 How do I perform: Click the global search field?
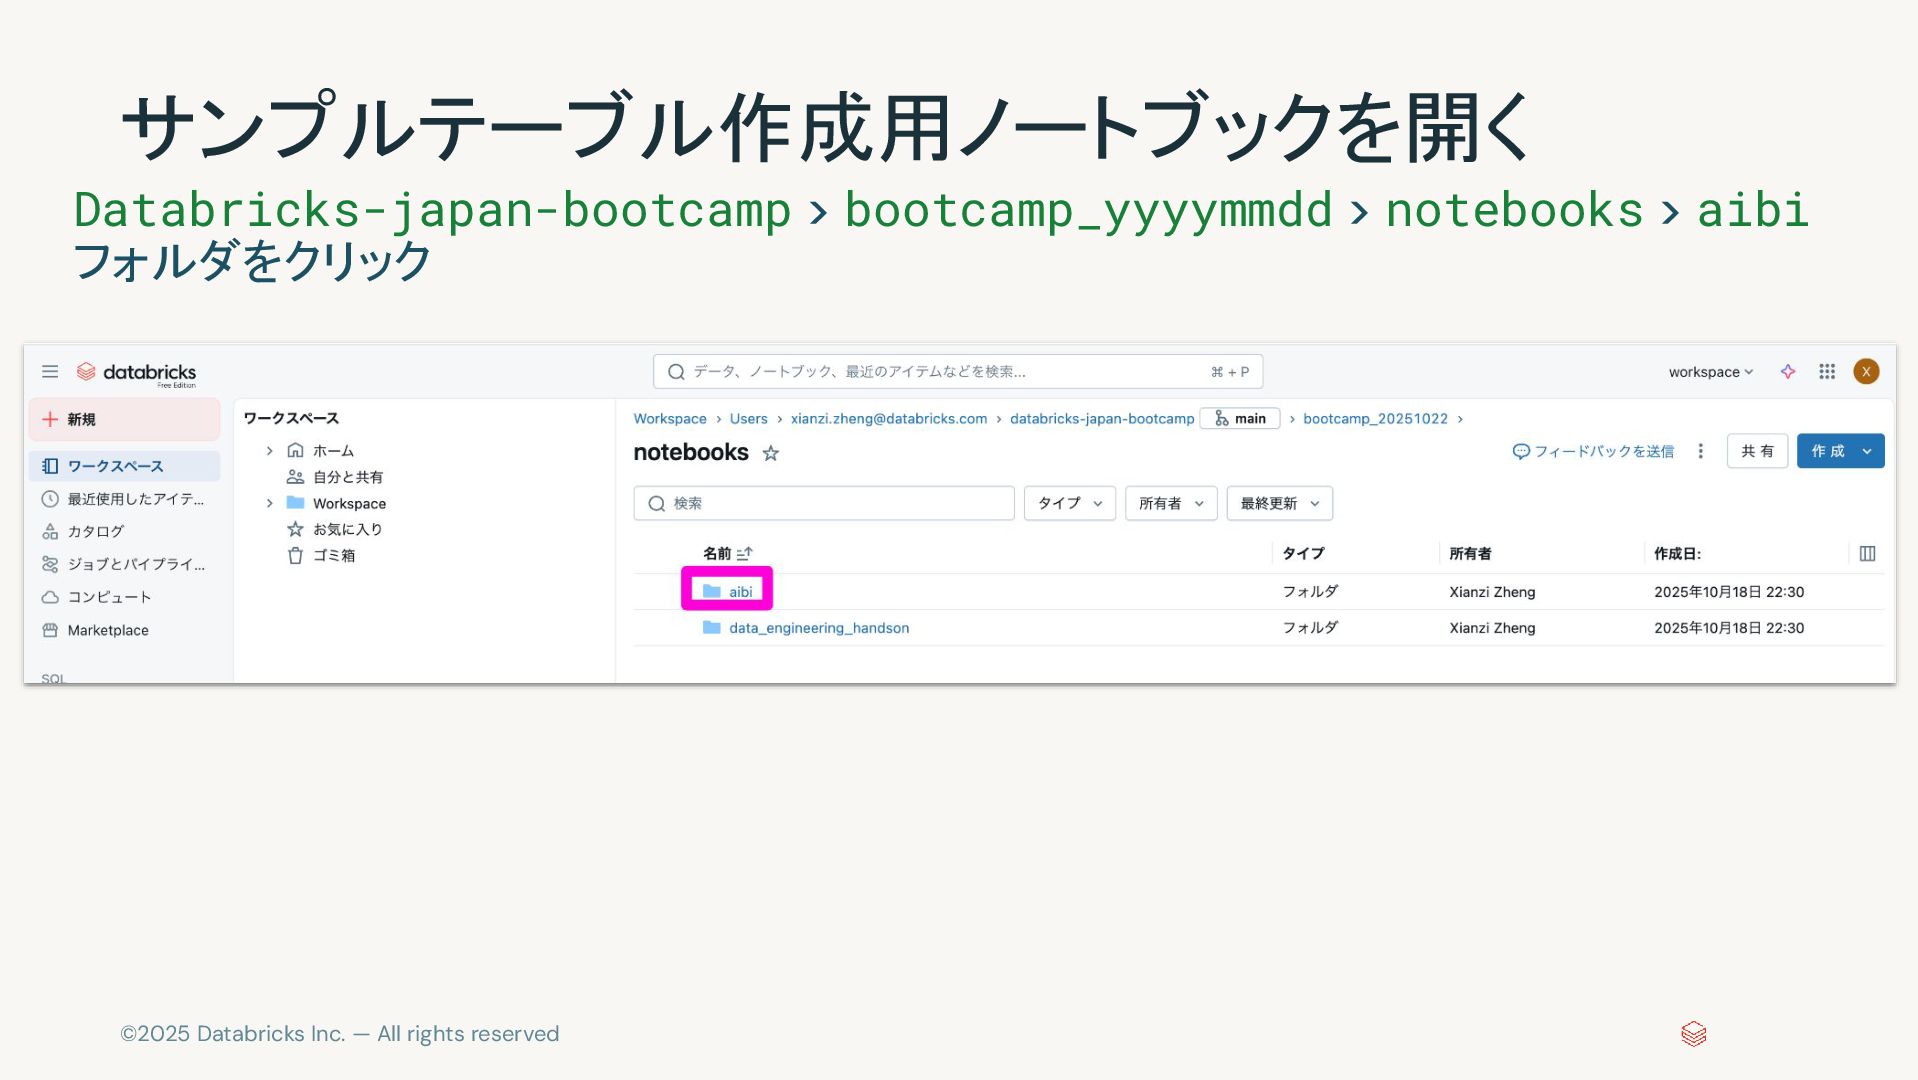click(x=957, y=371)
